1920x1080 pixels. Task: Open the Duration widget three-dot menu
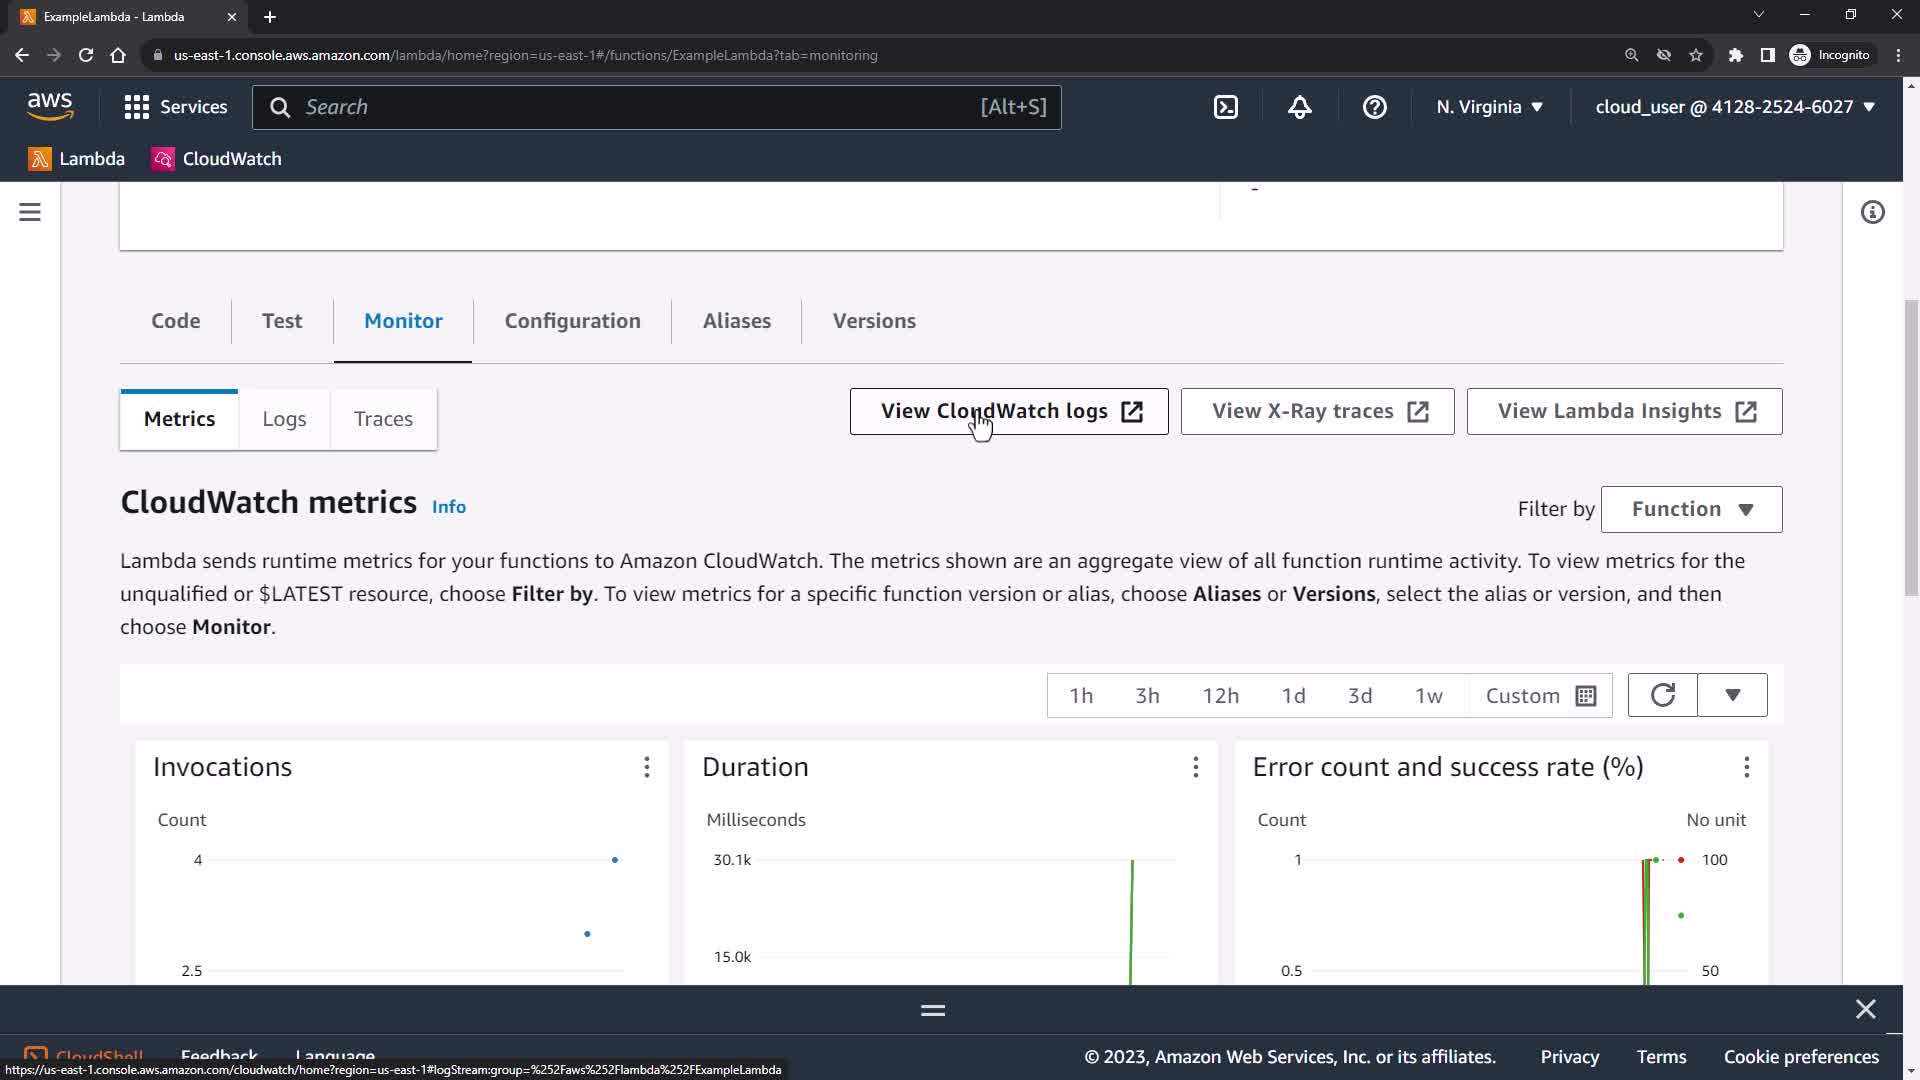pyautogui.click(x=1196, y=767)
